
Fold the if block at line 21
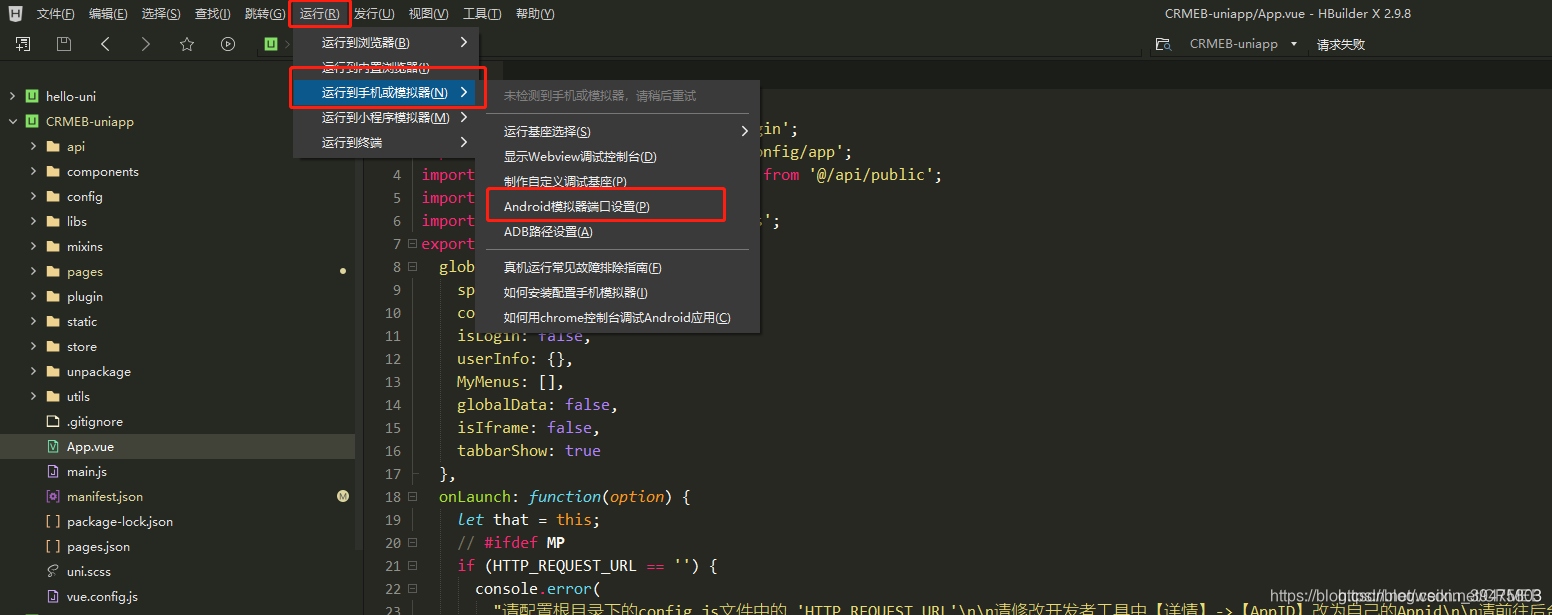tap(411, 566)
